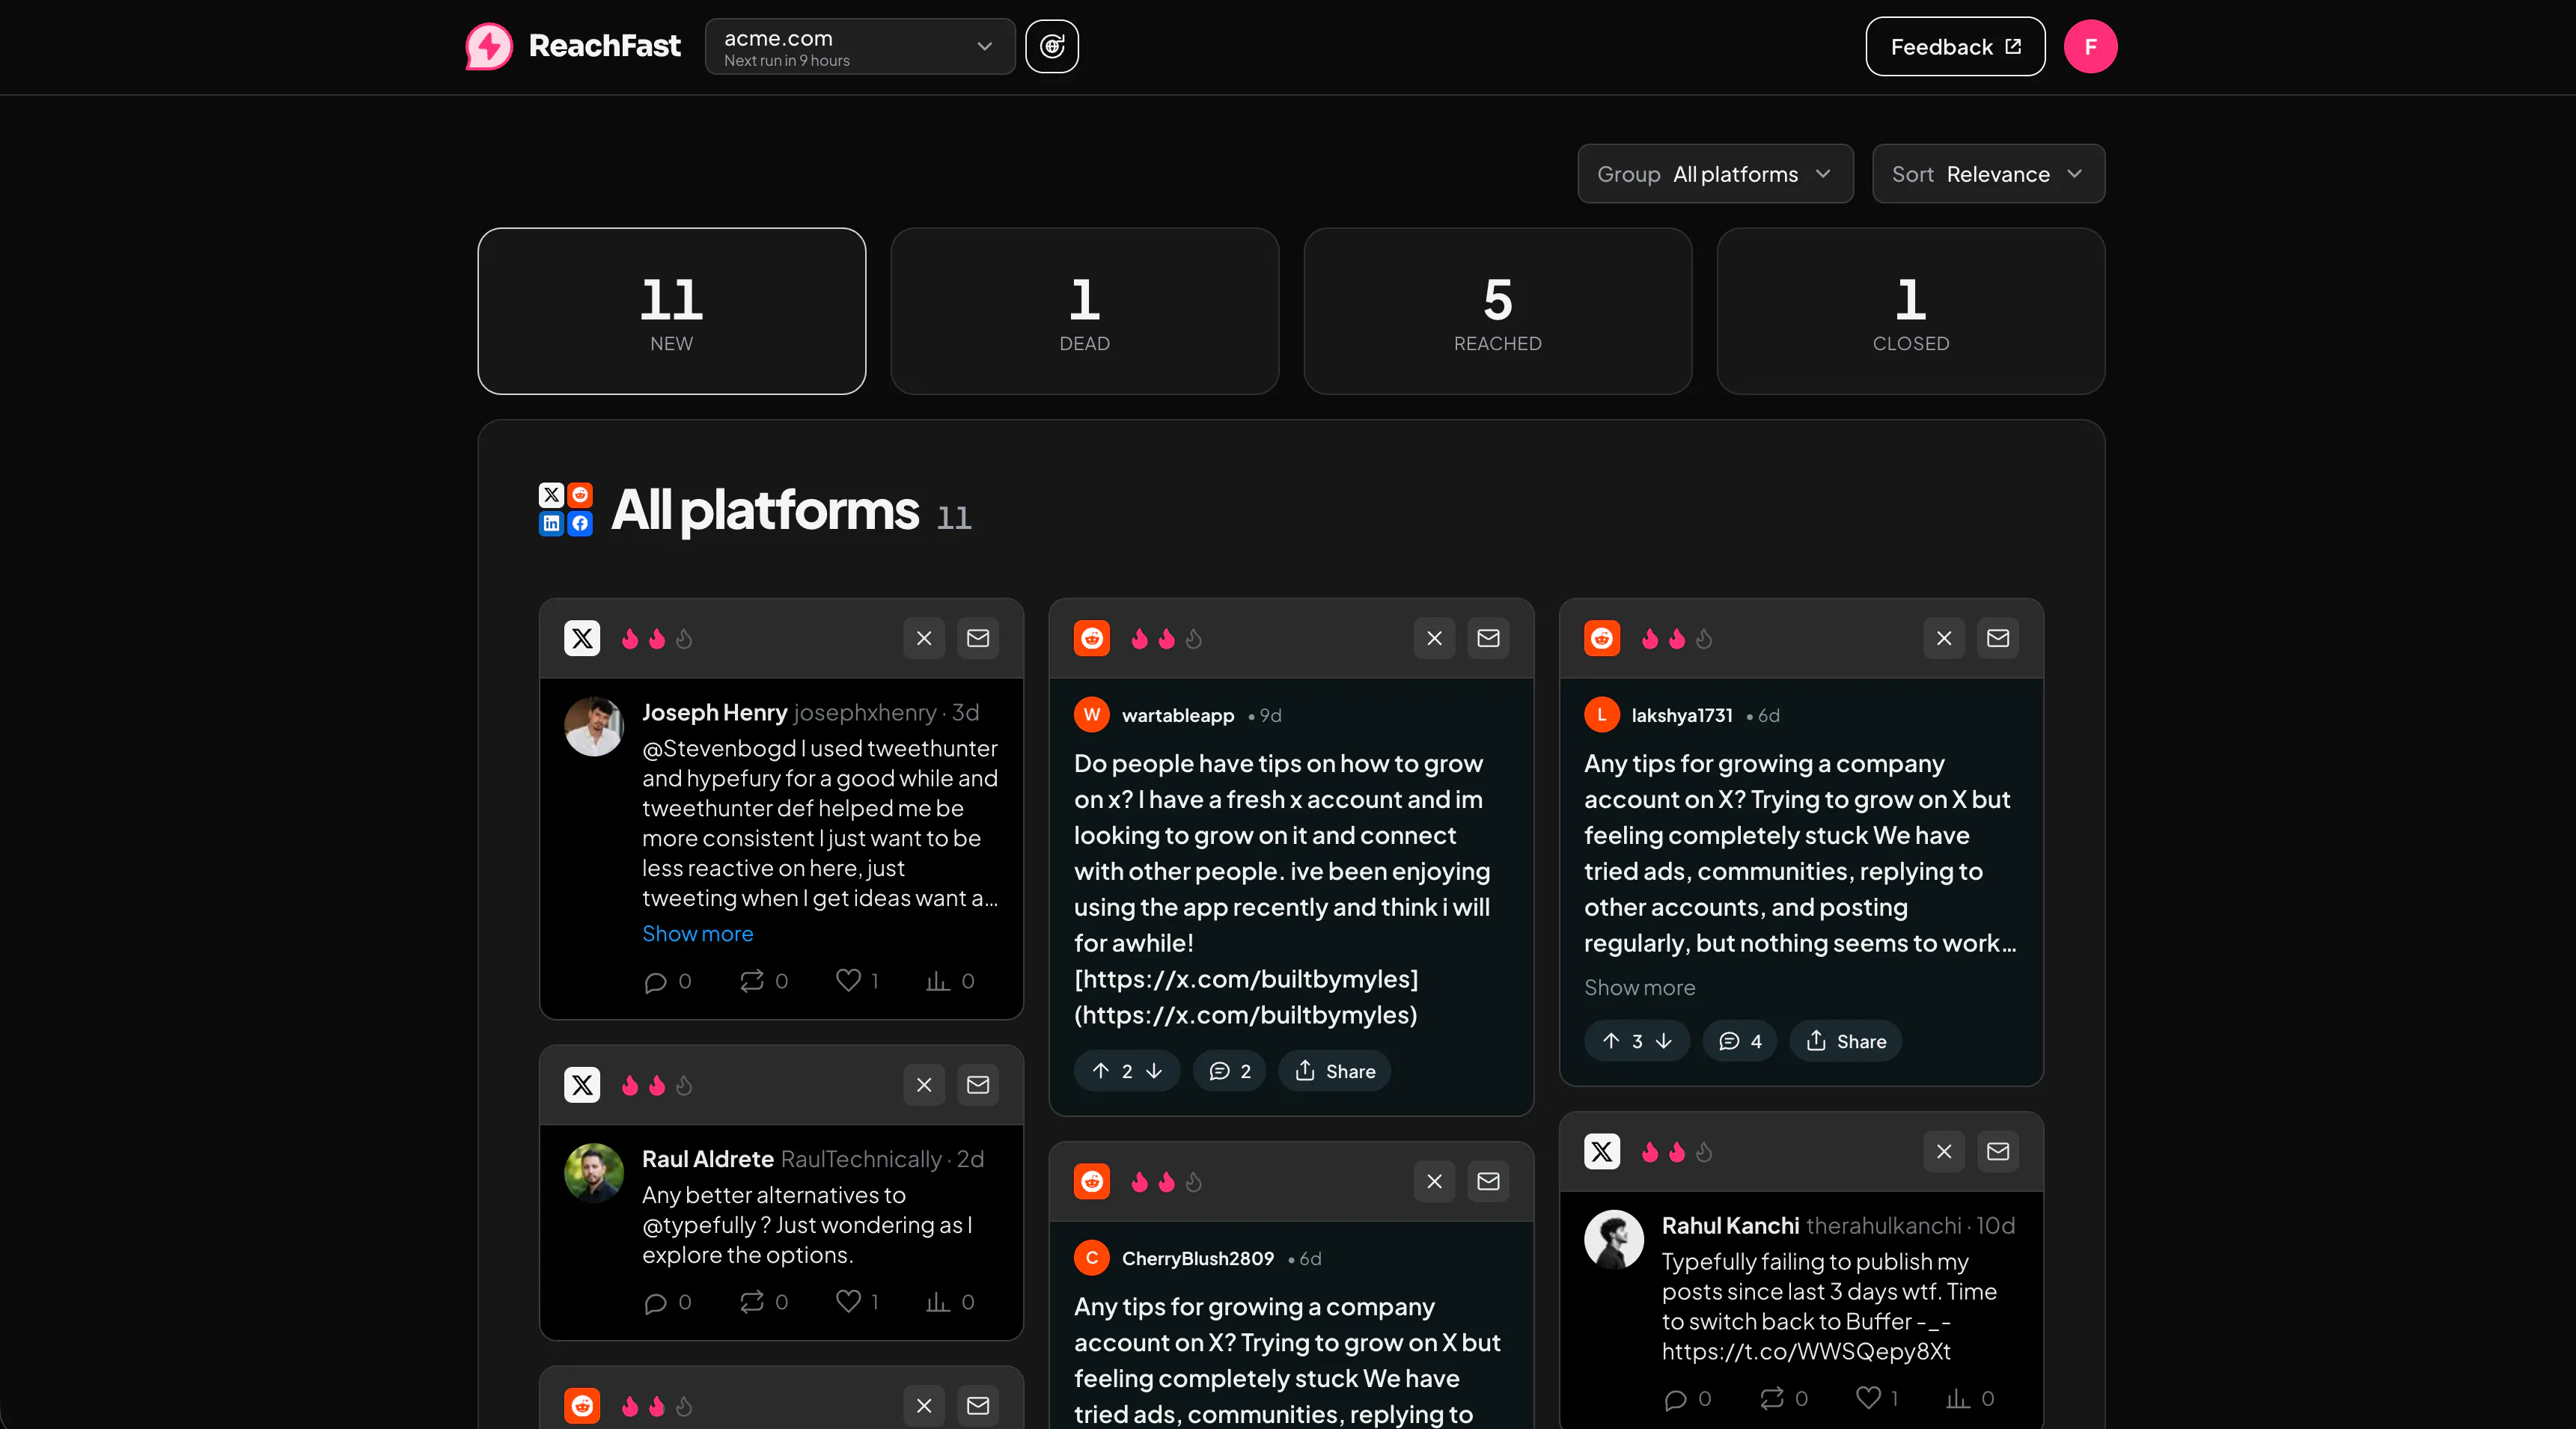Click the ReachFast brand name

pyautogui.click(x=604, y=46)
